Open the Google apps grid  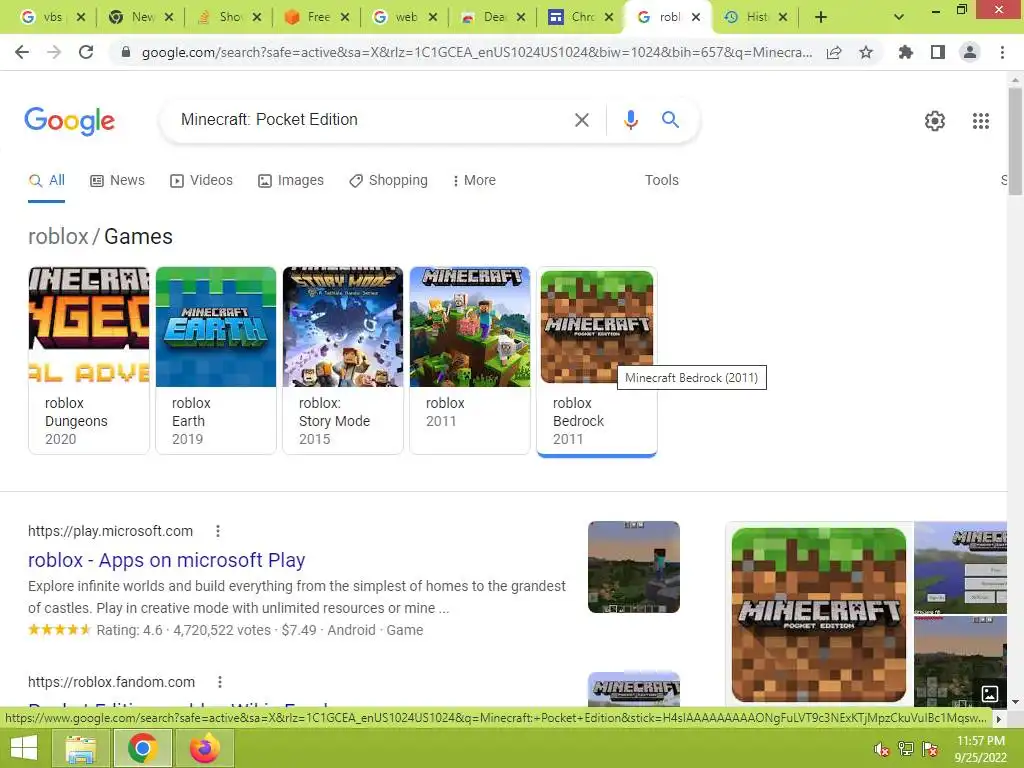981,121
